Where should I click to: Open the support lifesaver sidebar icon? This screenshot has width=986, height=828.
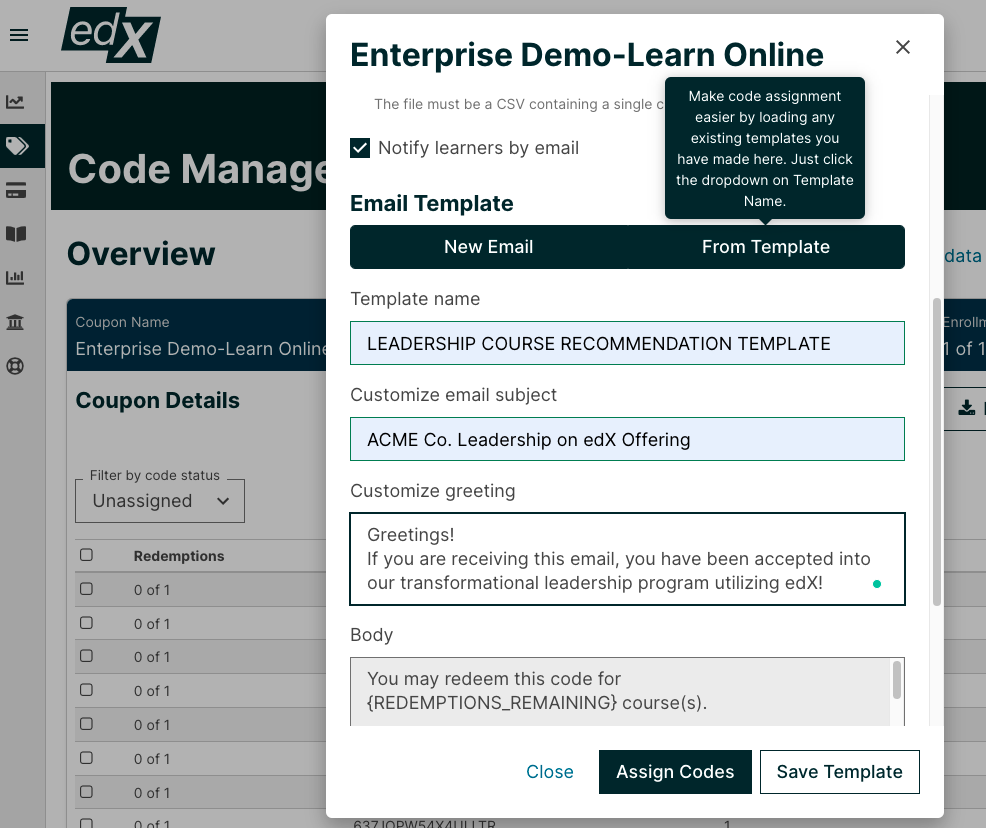15,366
